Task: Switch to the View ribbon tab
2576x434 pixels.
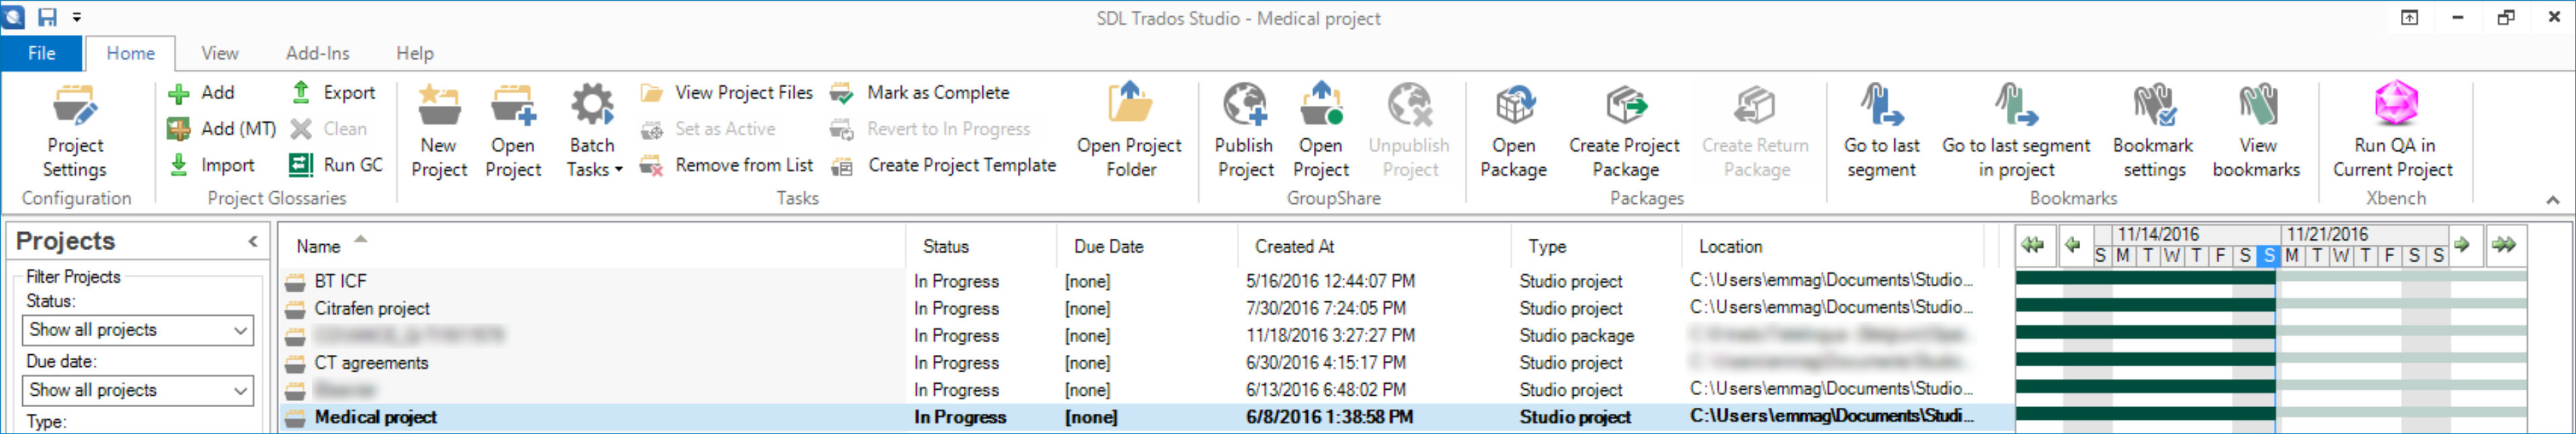Action: click(x=219, y=53)
